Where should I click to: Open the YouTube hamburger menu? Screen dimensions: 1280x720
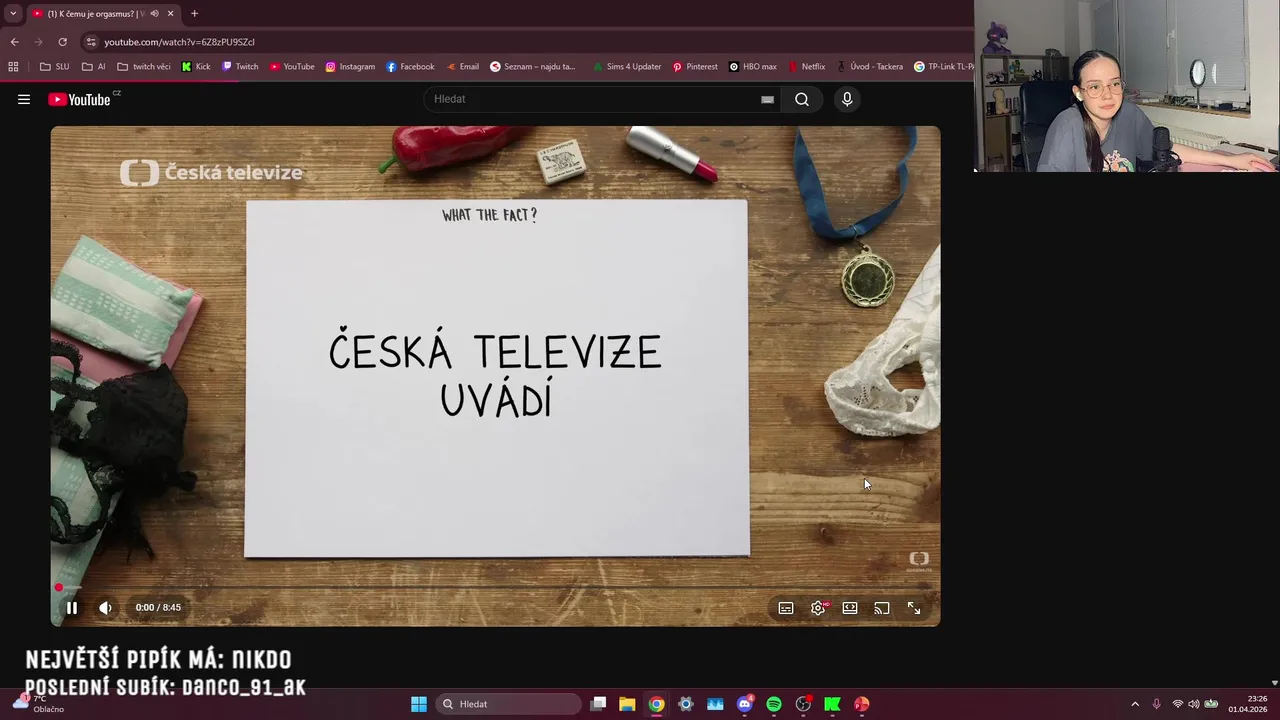pos(24,99)
